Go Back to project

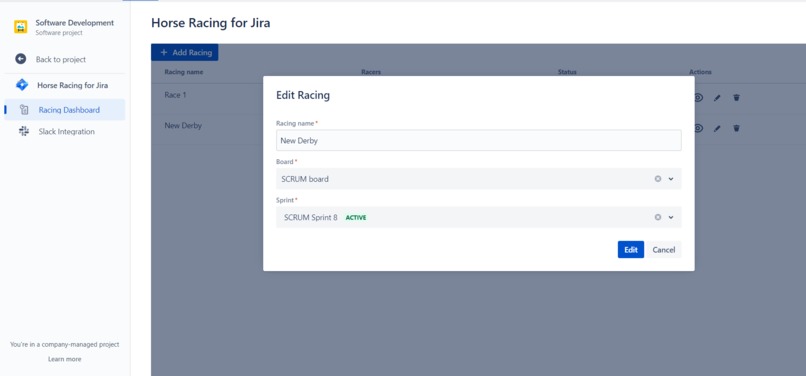[x=61, y=59]
